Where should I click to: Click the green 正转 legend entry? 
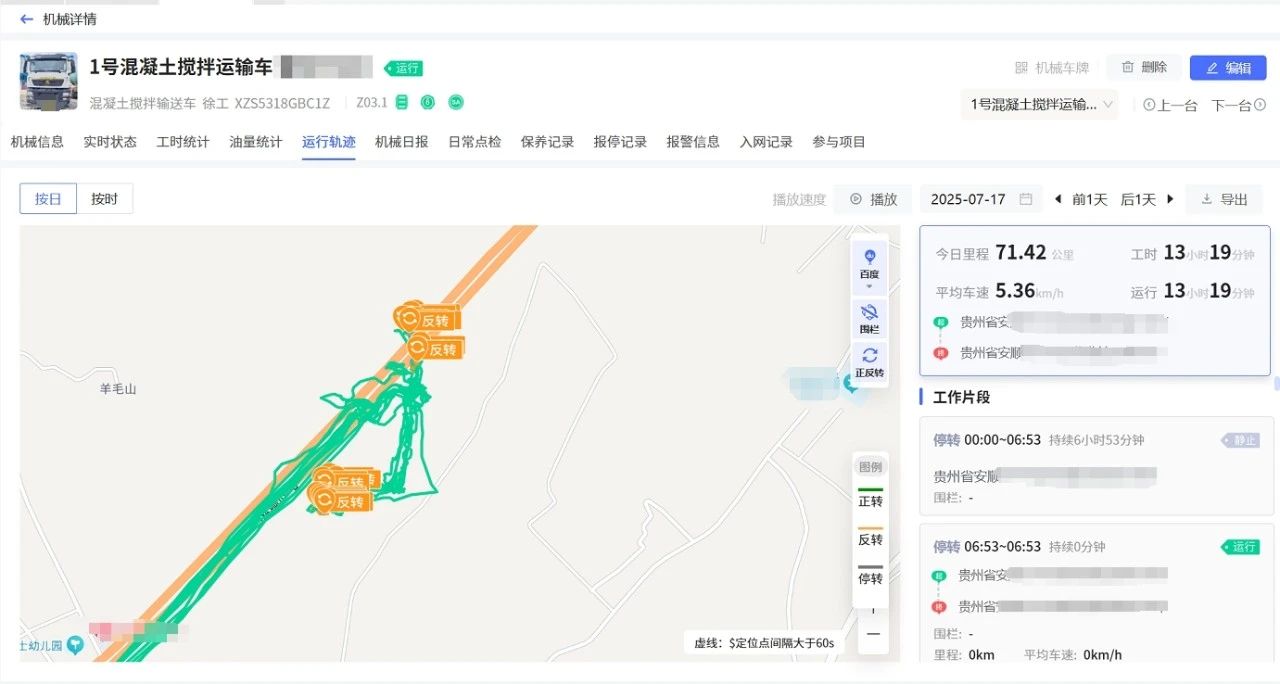click(x=870, y=497)
